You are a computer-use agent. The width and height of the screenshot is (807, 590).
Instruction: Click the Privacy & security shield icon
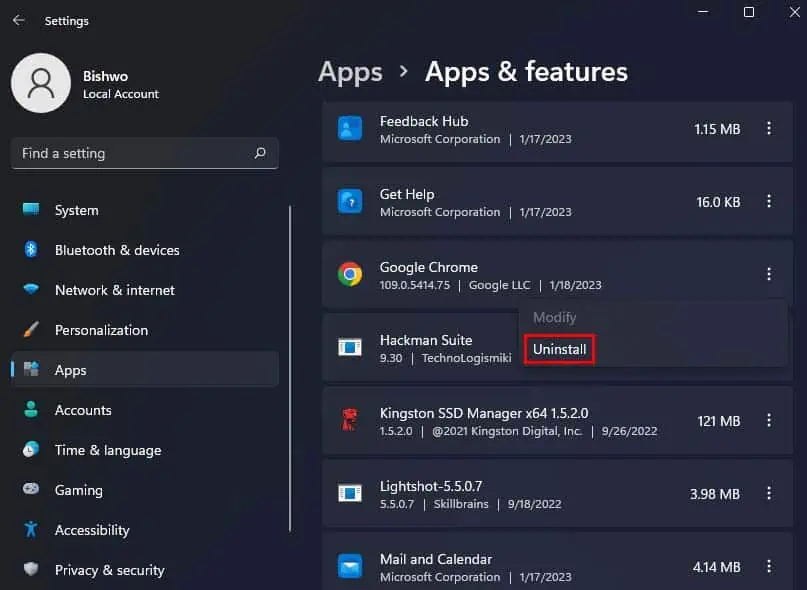pos(31,569)
